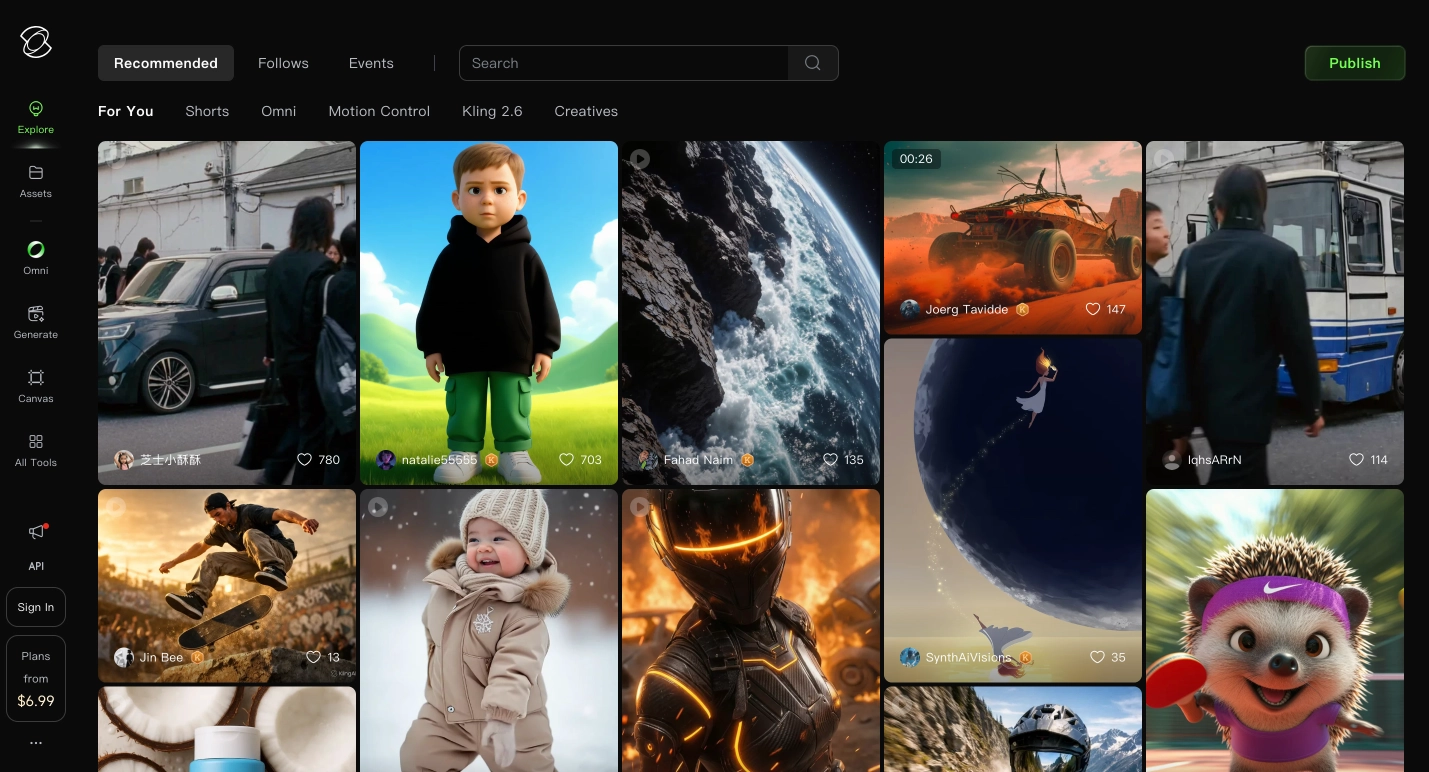The image size is (1429, 772).
Task: Click the Sign In button
Action: [36, 607]
